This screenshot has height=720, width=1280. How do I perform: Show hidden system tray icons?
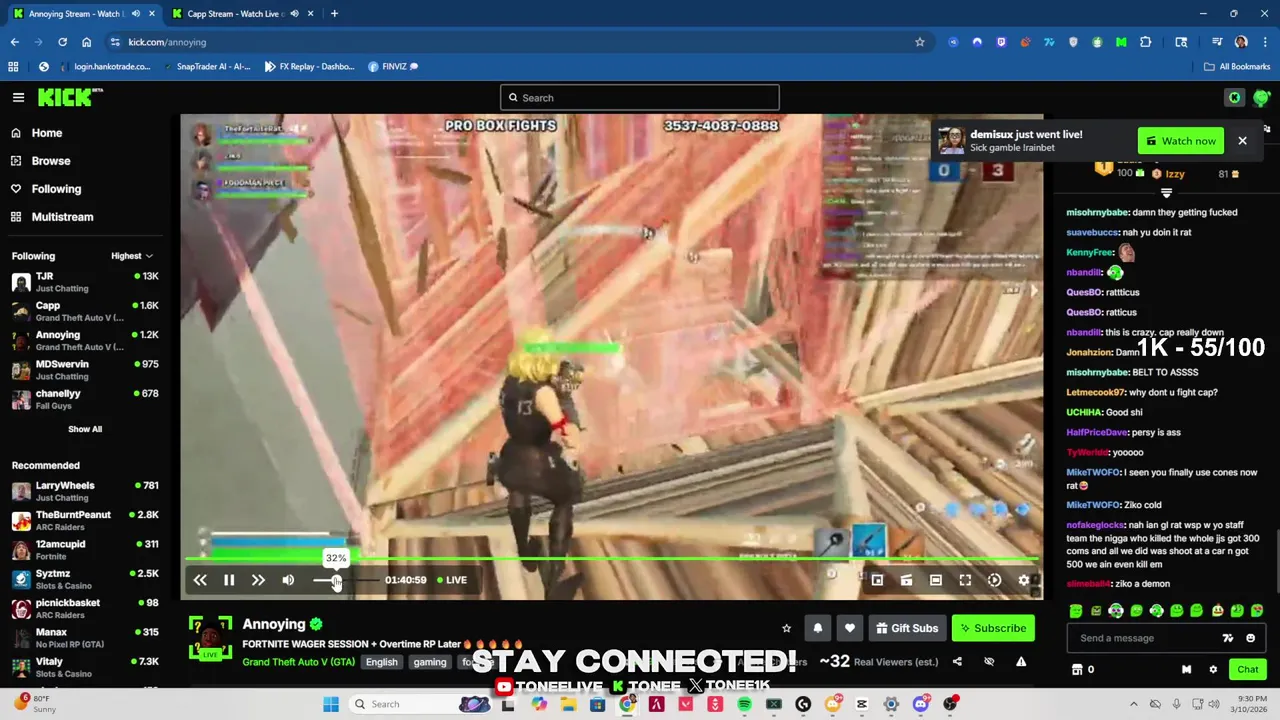click(1133, 704)
